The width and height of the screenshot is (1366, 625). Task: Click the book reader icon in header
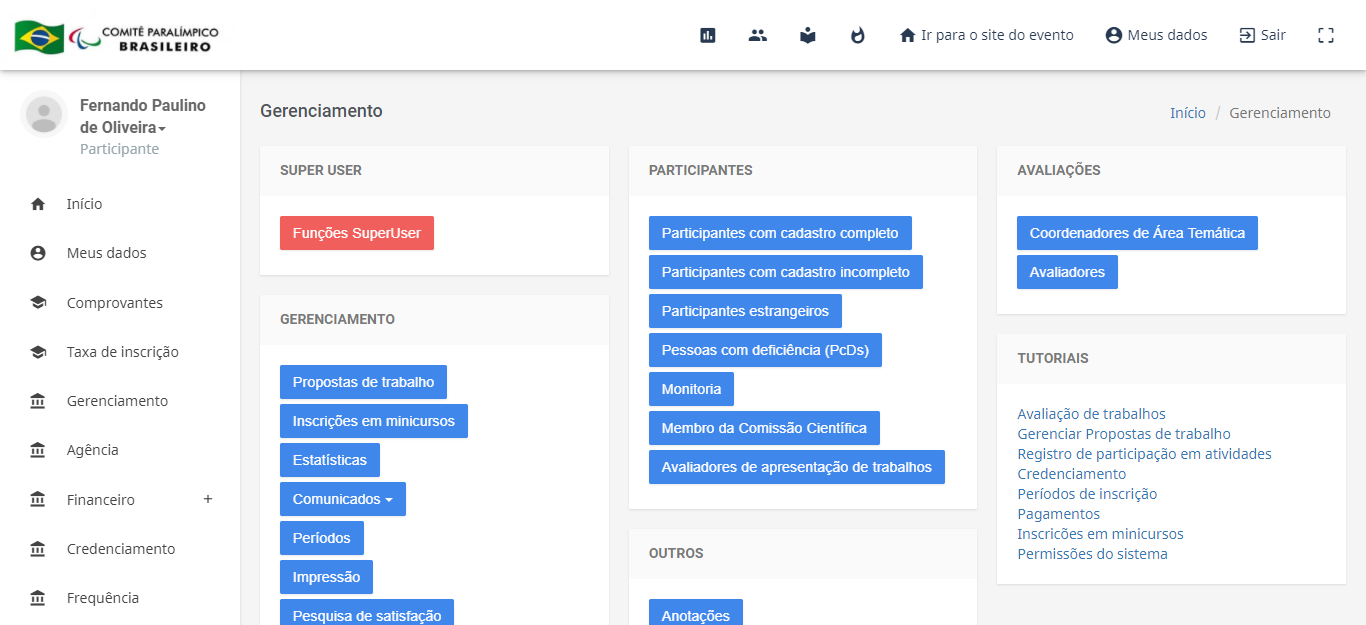pos(808,35)
